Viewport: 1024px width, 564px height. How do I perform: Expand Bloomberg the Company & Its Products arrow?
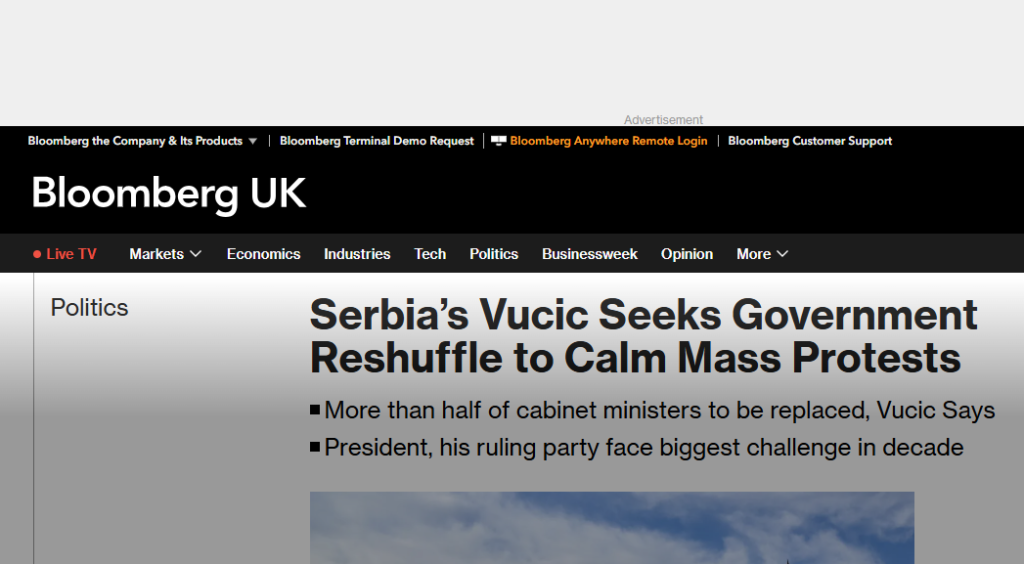[253, 142]
